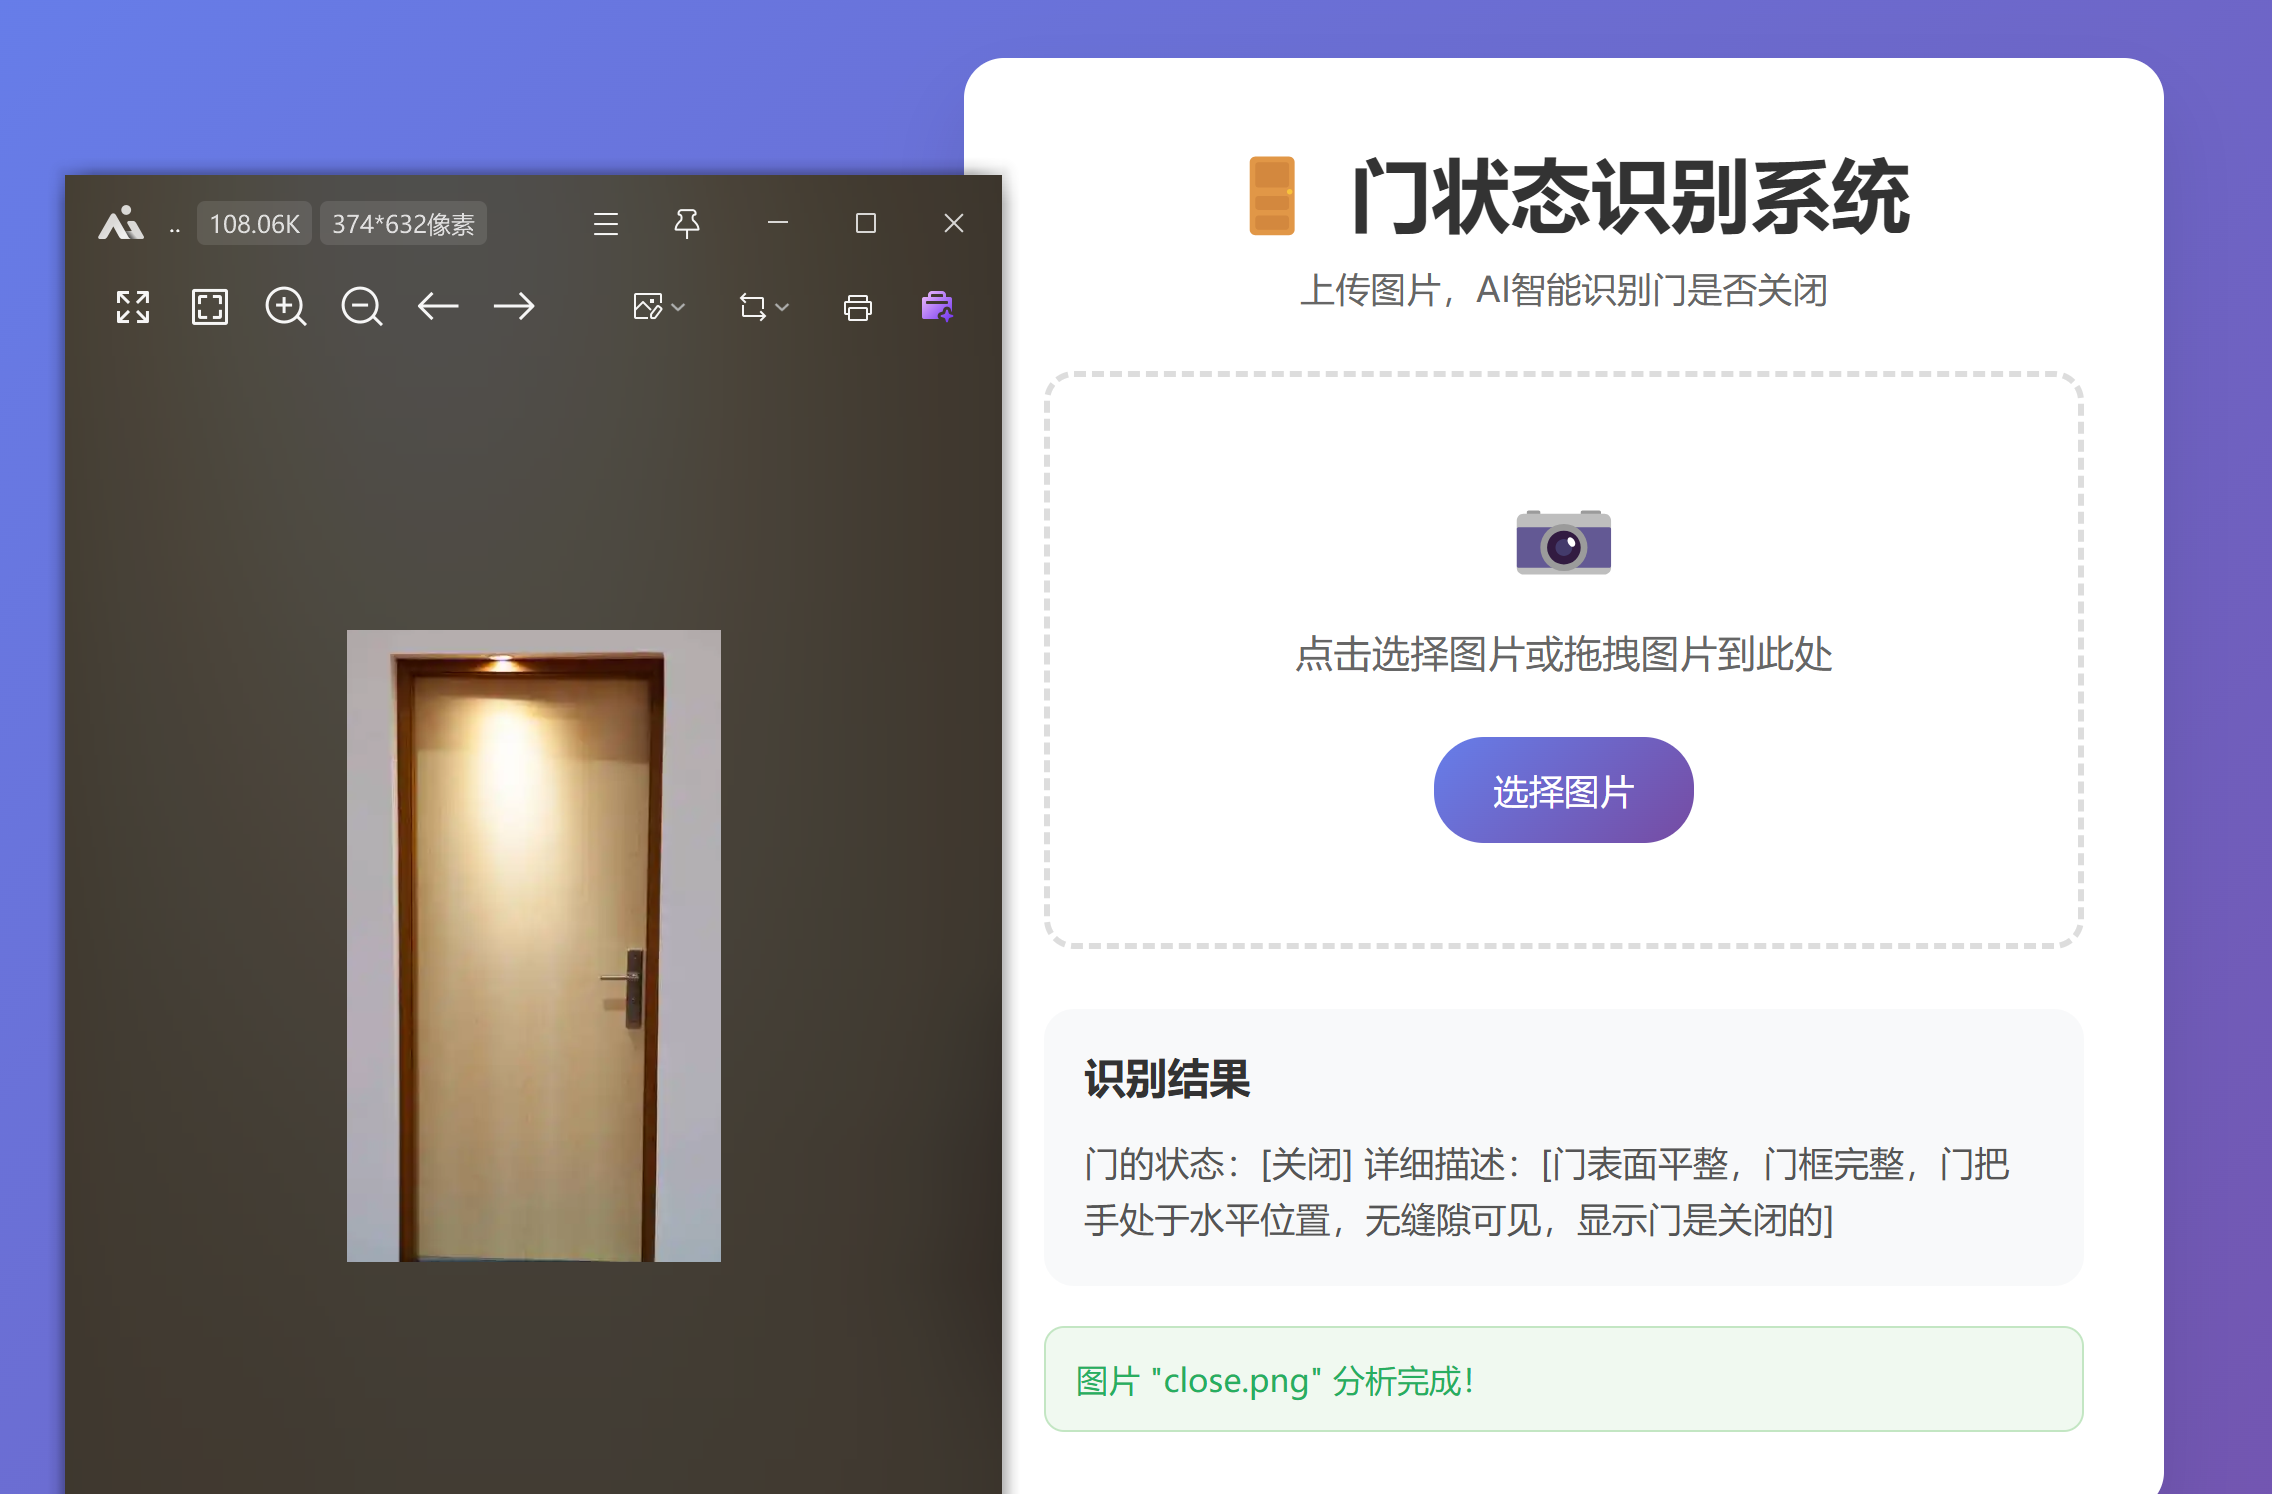Image resolution: width=2272 pixels, height=1494 pixels.
Task: Click the 108.06K file size label
Action: pos(254,224)
